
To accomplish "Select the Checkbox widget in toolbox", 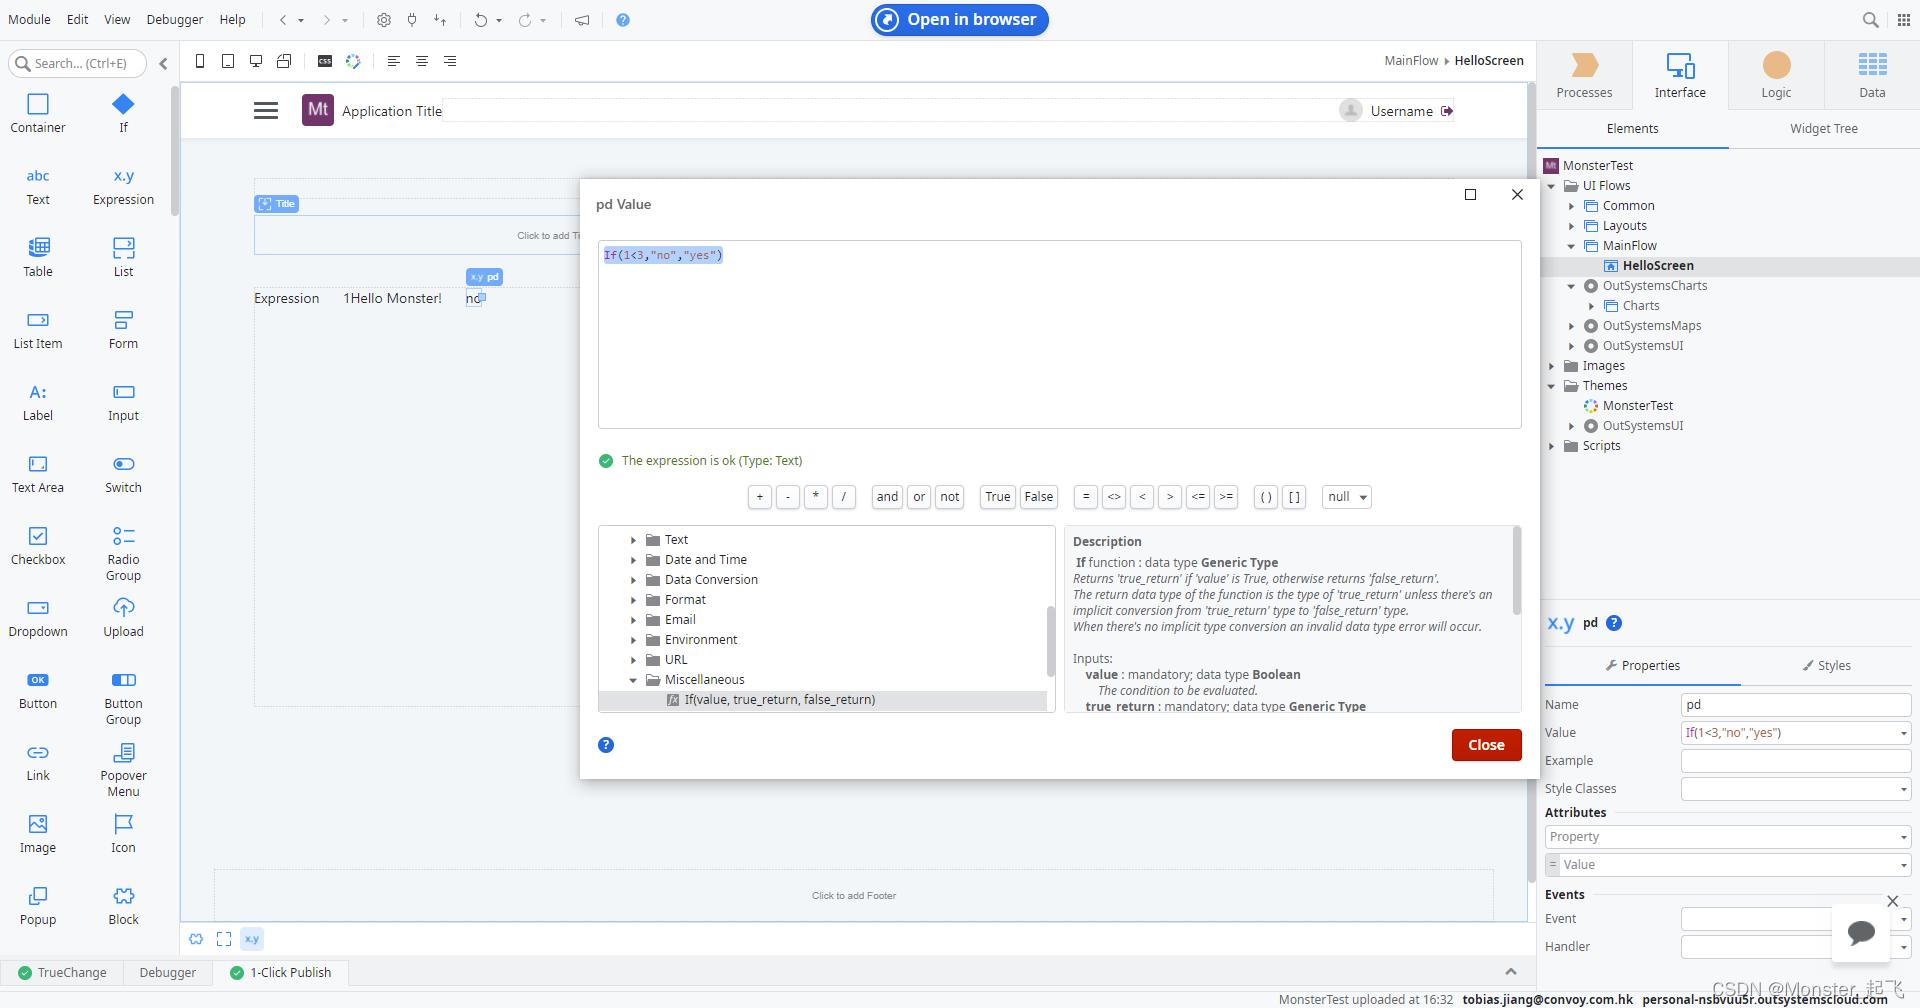I will tap(38, 545).
